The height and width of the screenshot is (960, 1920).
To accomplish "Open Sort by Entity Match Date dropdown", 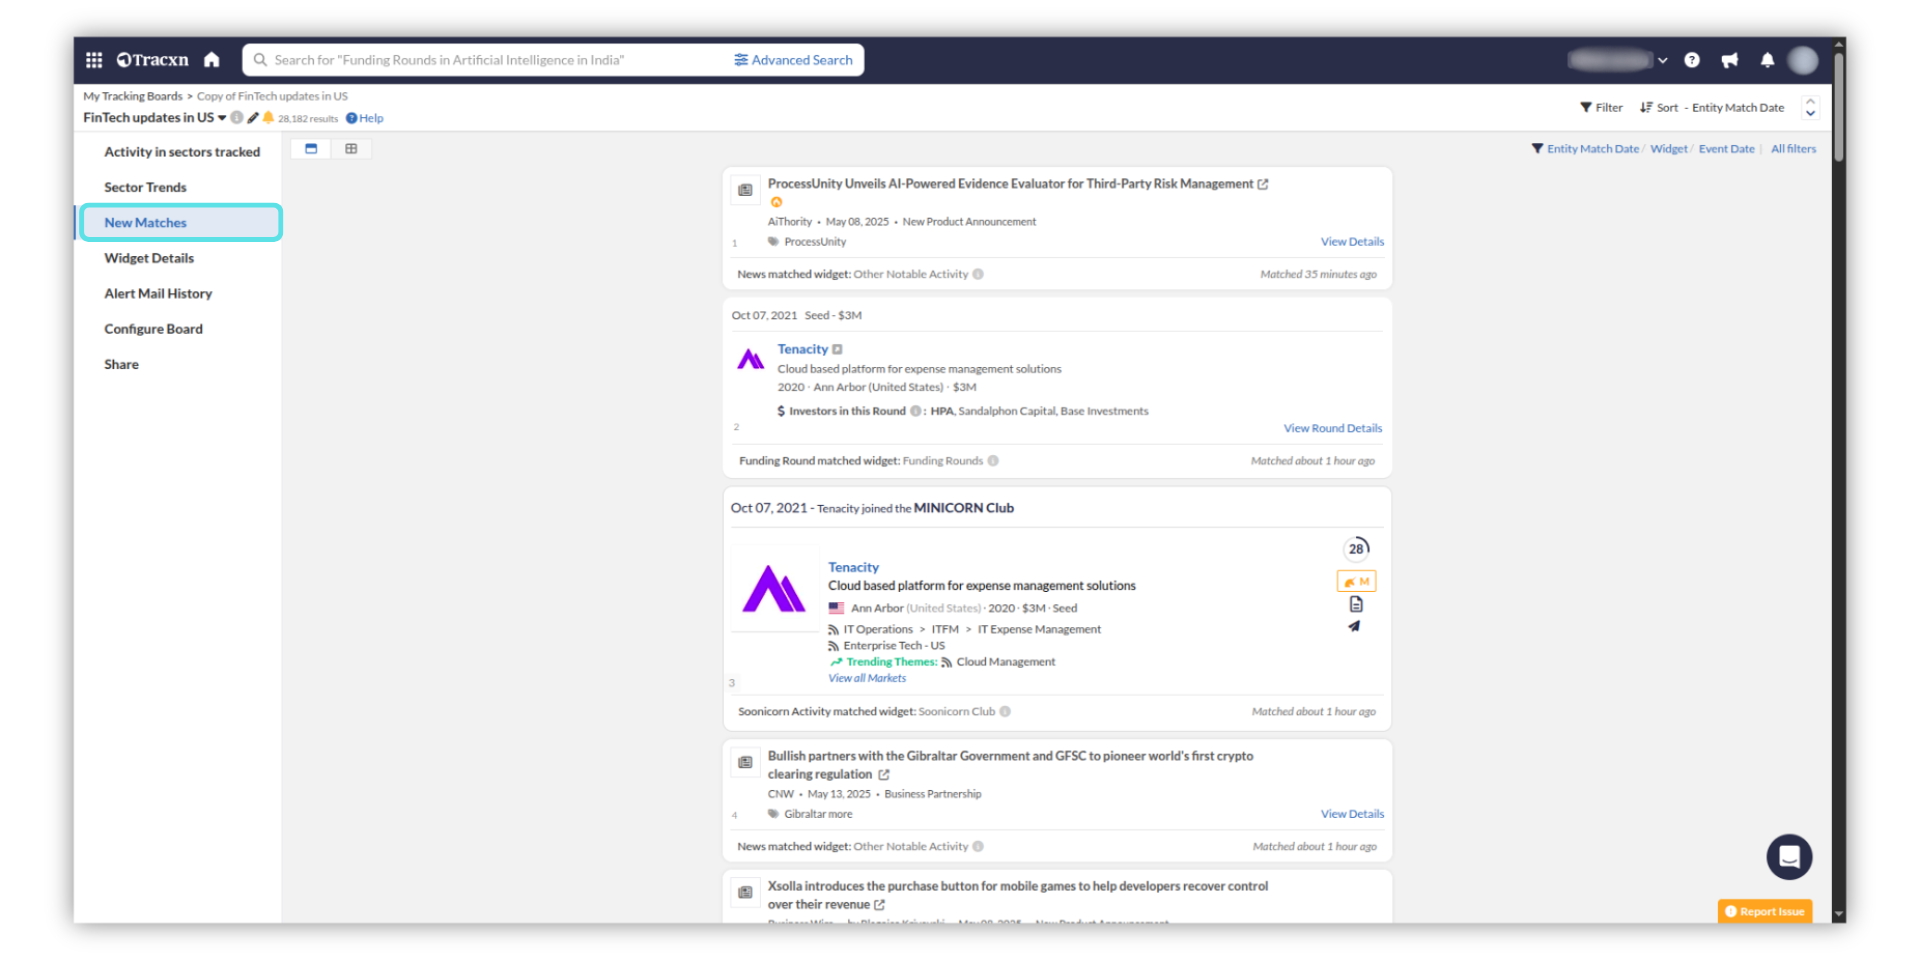I will pos(1711,108).
